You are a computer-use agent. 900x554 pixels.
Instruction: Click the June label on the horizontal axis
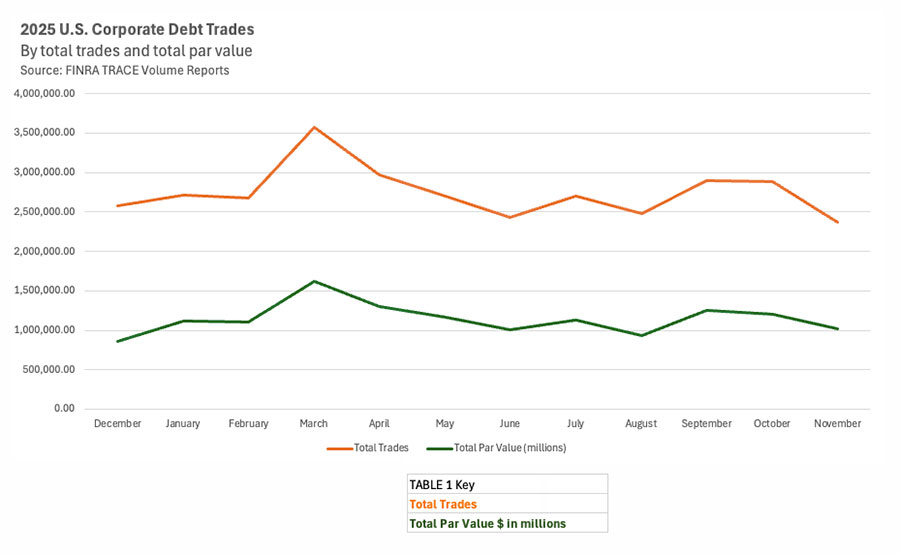tap(510, 424)
